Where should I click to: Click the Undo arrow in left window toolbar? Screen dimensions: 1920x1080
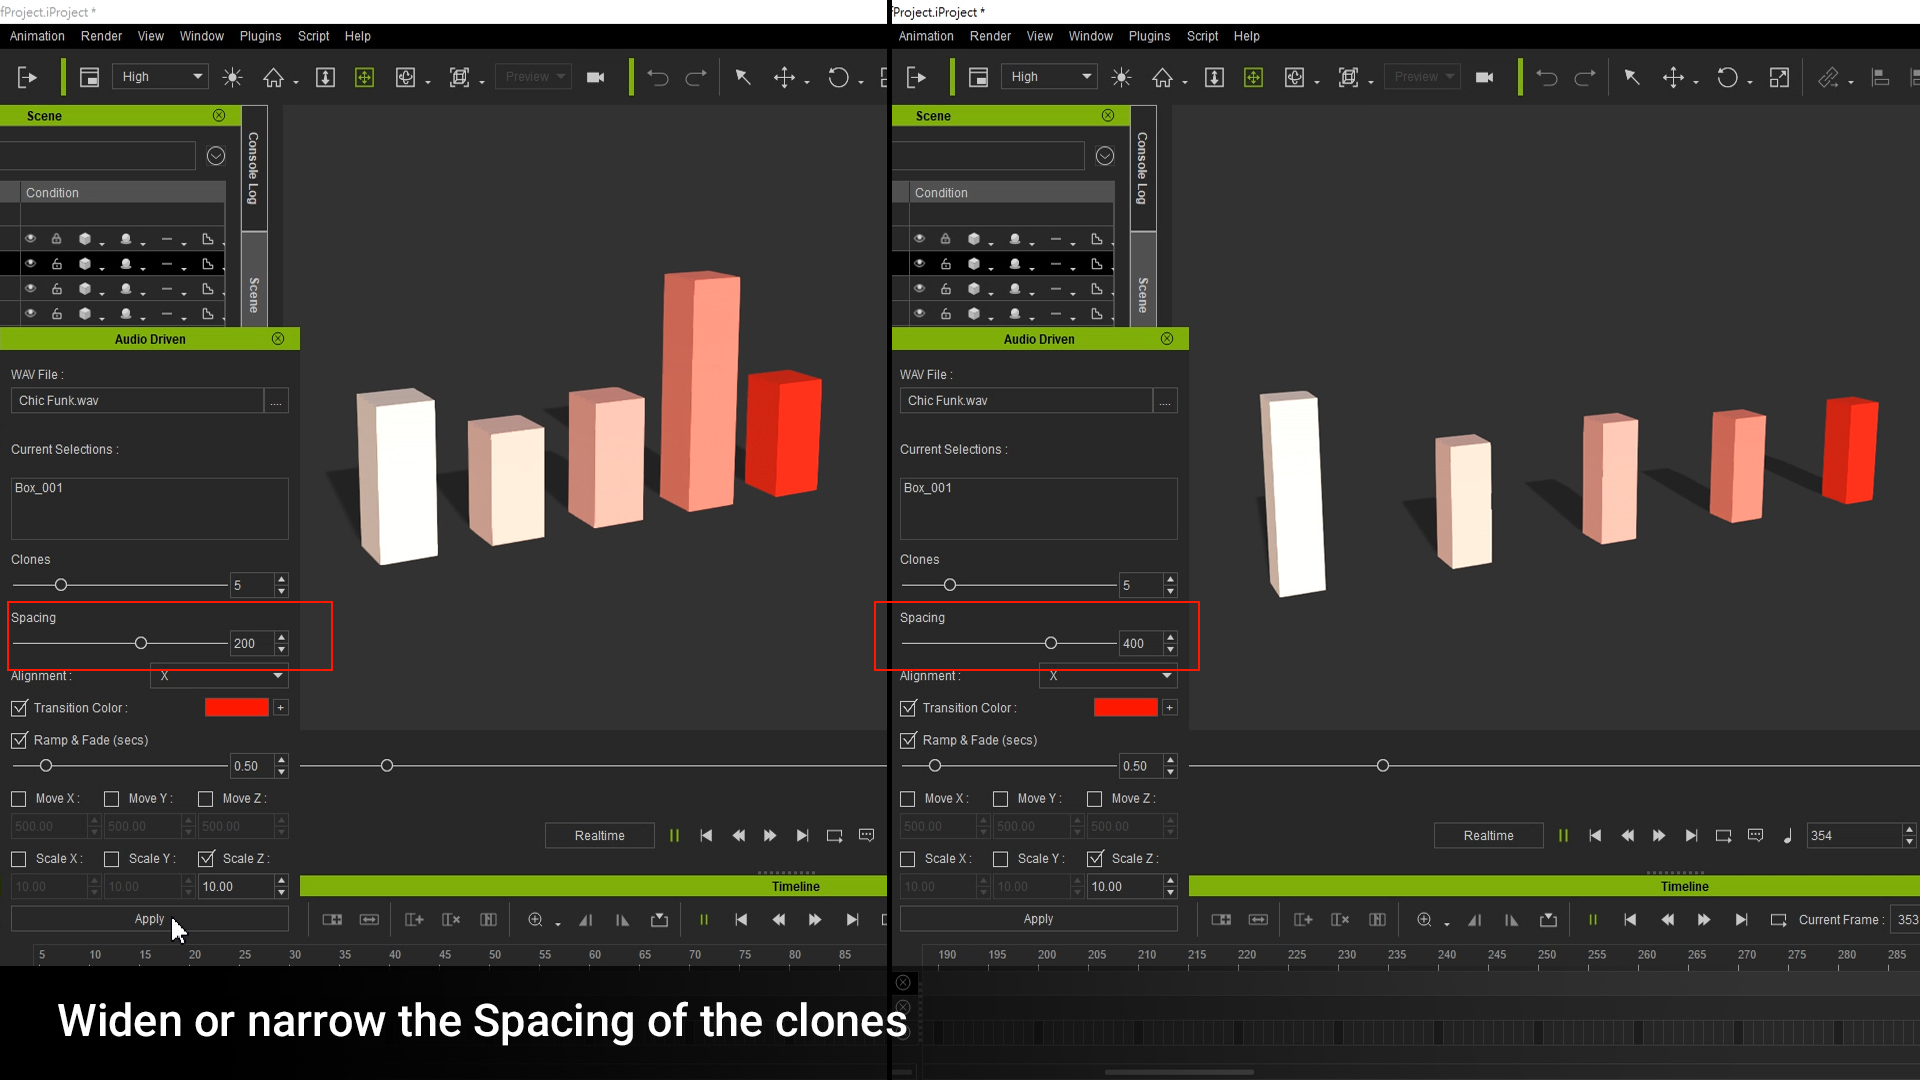(657, 77)
